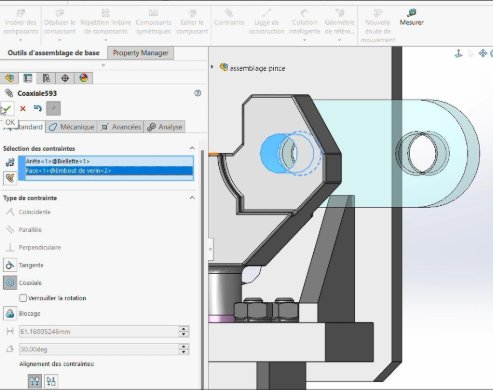Image resolution: width=493 pixels, height=390 pixels.
Task: Click Nouvelle étude de mouvement
Action: coord(378,26)
